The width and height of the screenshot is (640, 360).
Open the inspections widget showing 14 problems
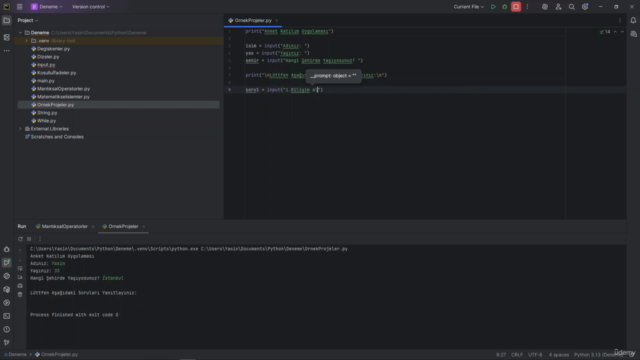[605, 32]
